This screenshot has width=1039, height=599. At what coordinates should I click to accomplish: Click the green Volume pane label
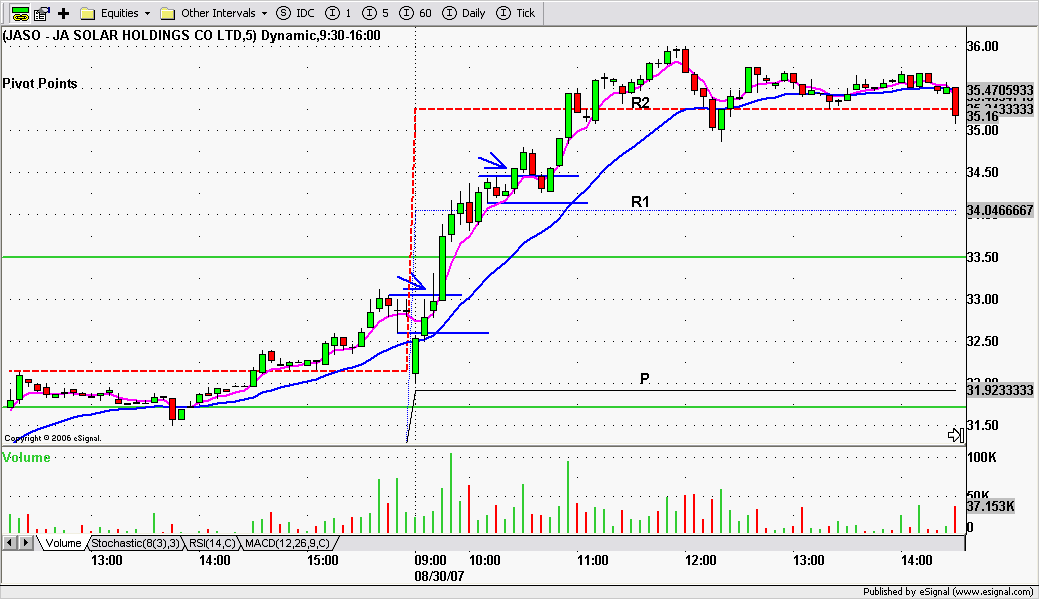coord(27,457)
